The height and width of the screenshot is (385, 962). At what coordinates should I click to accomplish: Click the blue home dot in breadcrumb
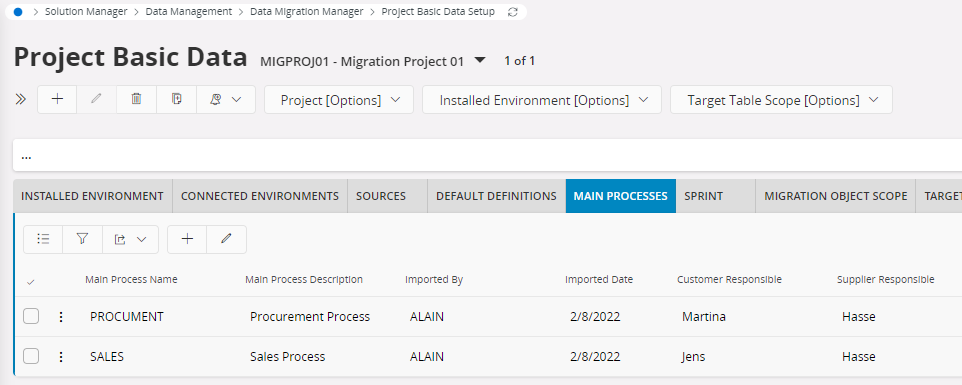pyautogui.click(x=18, y=12)
